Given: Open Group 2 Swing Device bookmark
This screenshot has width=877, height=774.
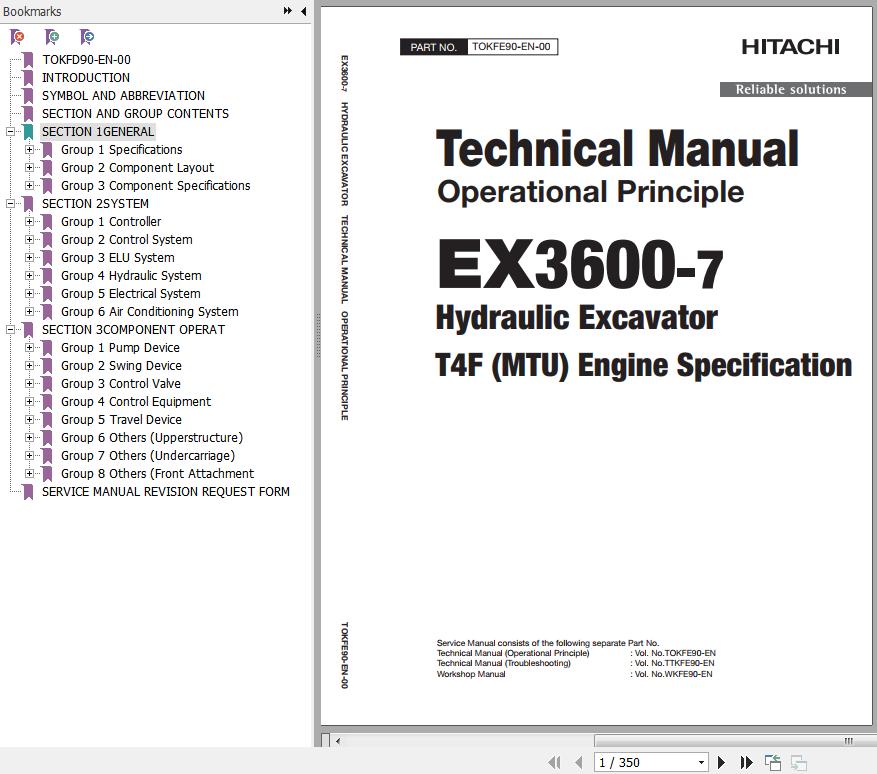Looking at the screenshot, I should (121, 366).
